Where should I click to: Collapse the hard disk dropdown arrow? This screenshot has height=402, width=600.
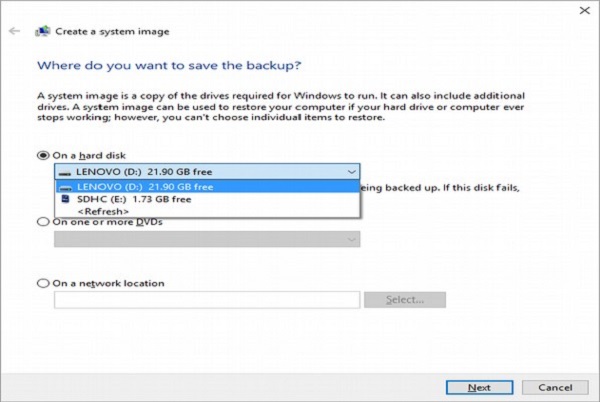(x=349, y=171)
